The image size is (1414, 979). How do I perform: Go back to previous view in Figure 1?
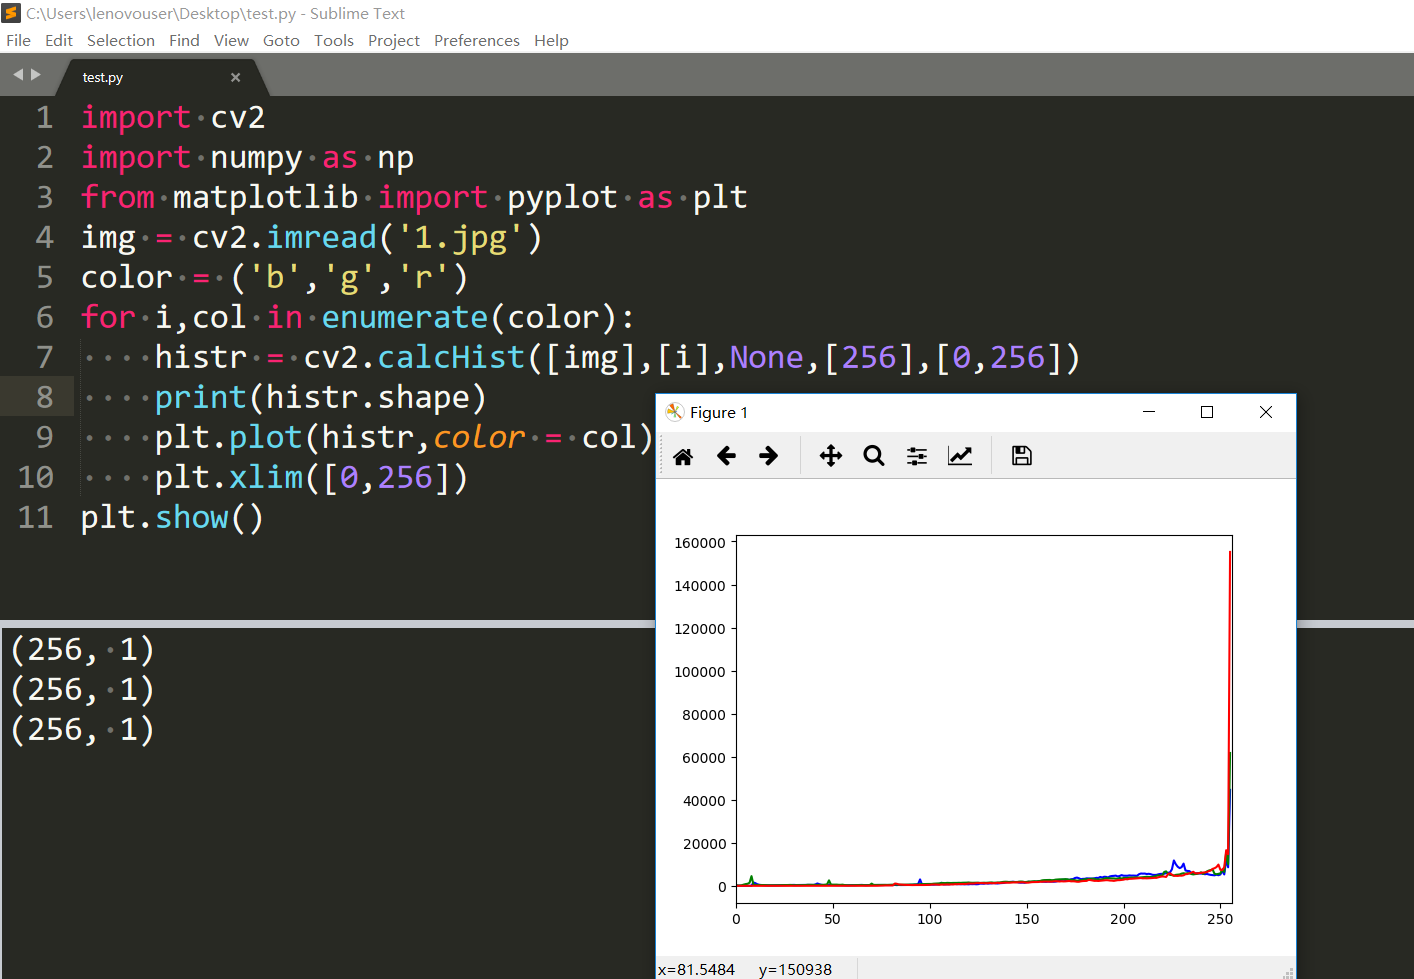tap(726, 456)
